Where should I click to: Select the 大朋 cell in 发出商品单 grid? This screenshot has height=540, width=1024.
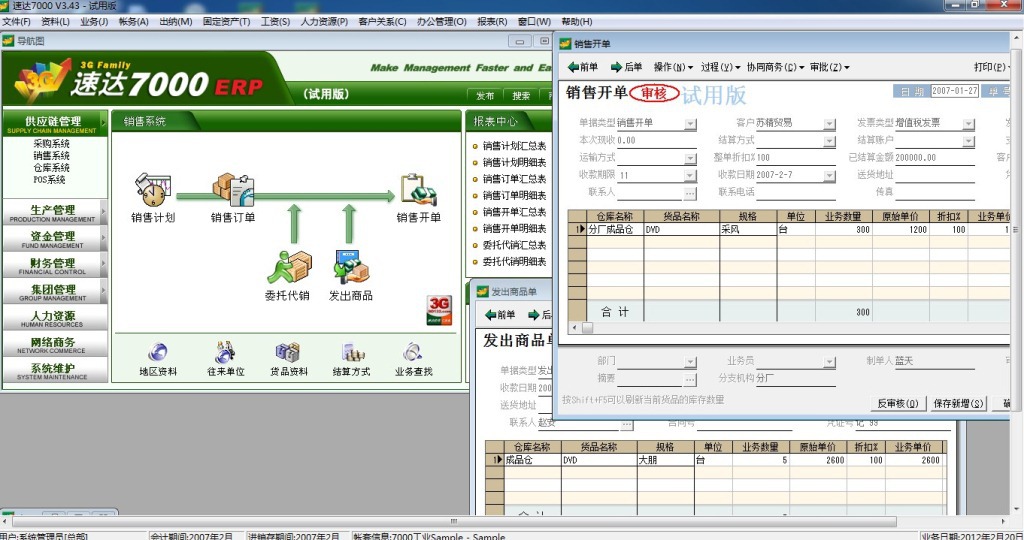pos(665,460)
